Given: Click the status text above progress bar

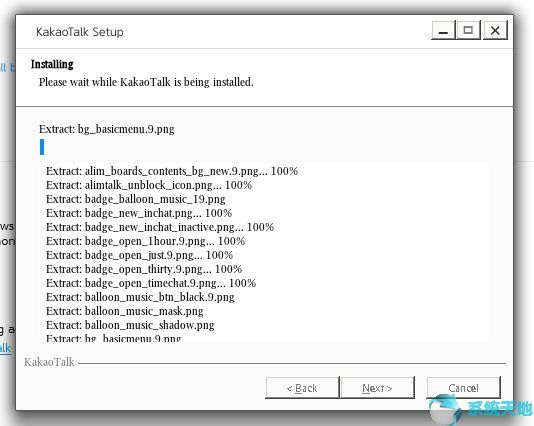Looking at the screenshot, I should [x=107, y=129].
